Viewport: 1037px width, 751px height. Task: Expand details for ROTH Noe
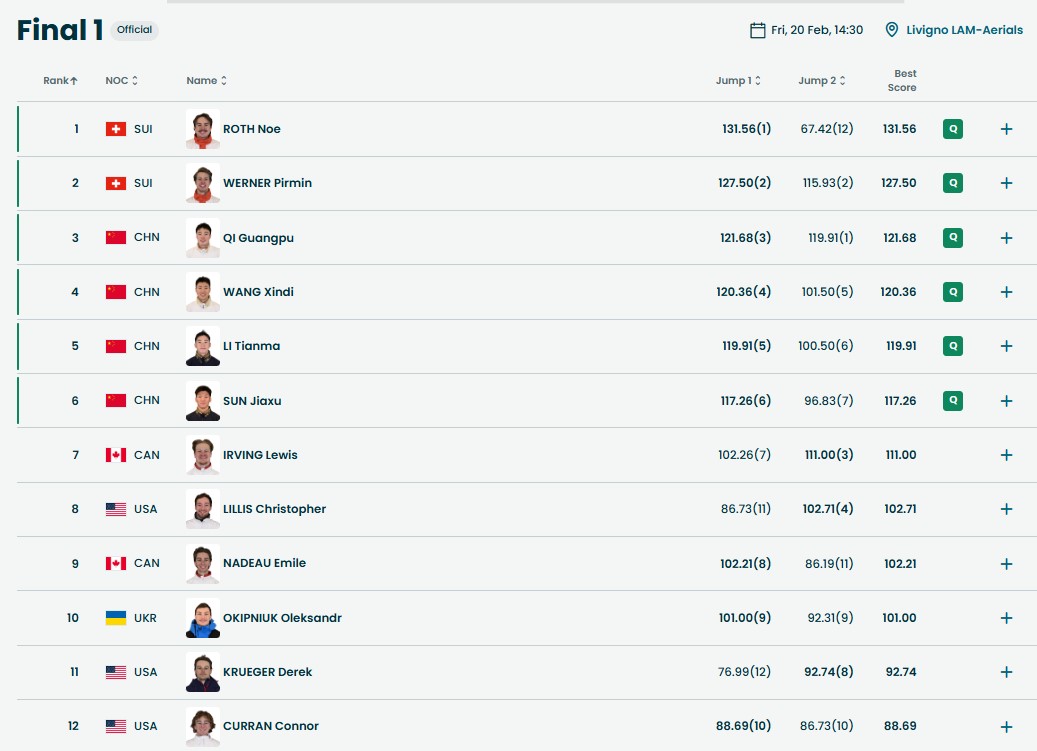tap(1006, 129)
